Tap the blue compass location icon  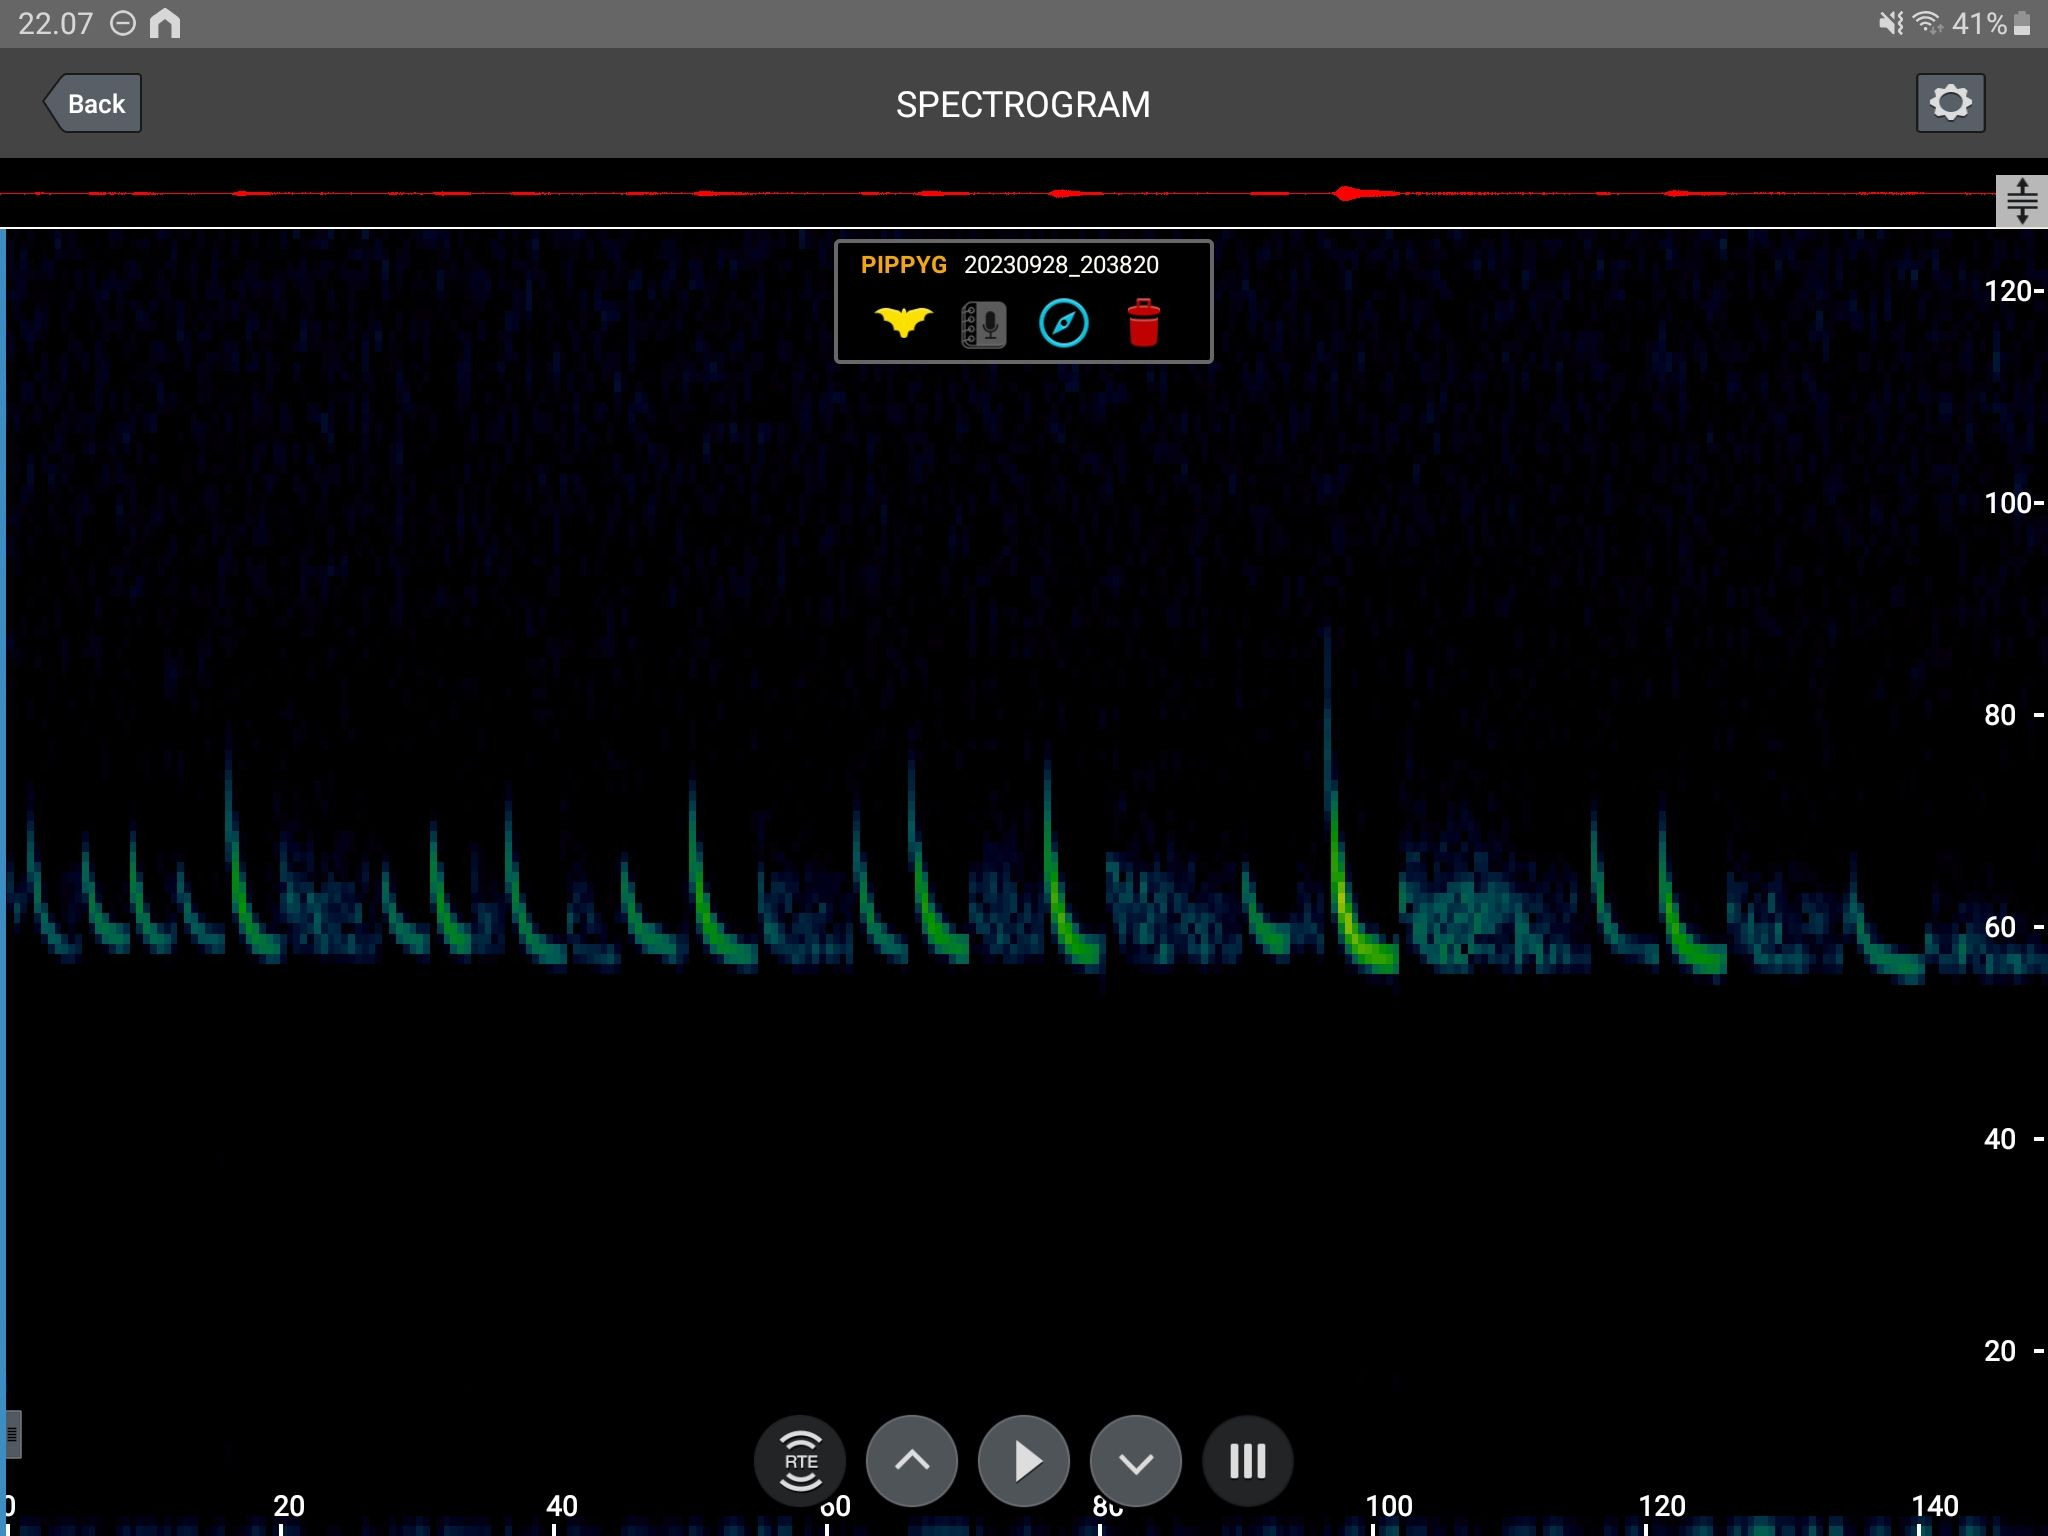1063,324
